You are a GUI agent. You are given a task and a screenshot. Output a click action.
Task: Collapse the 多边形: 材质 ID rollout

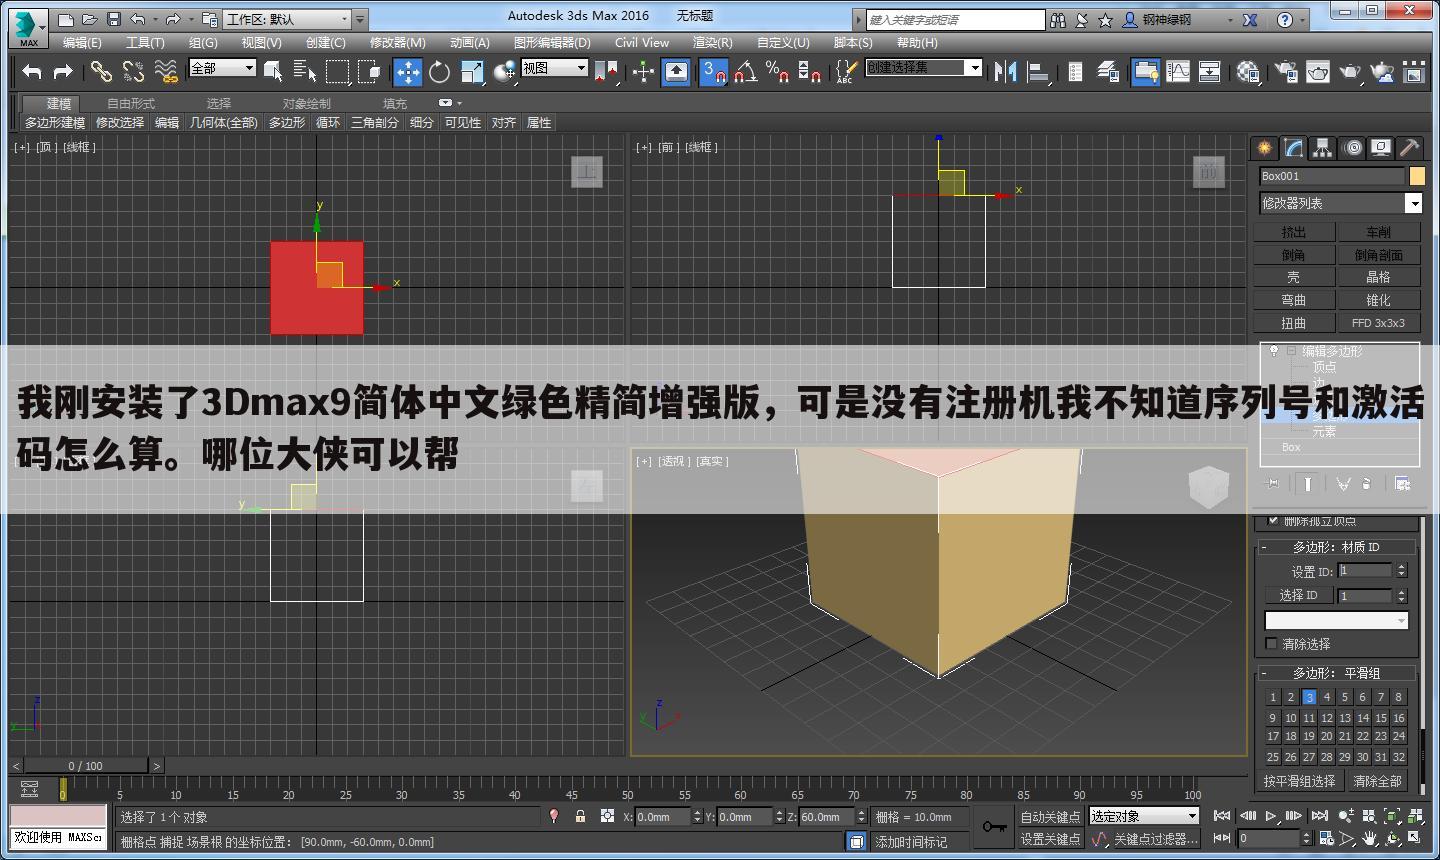[x=1336, y=547]
